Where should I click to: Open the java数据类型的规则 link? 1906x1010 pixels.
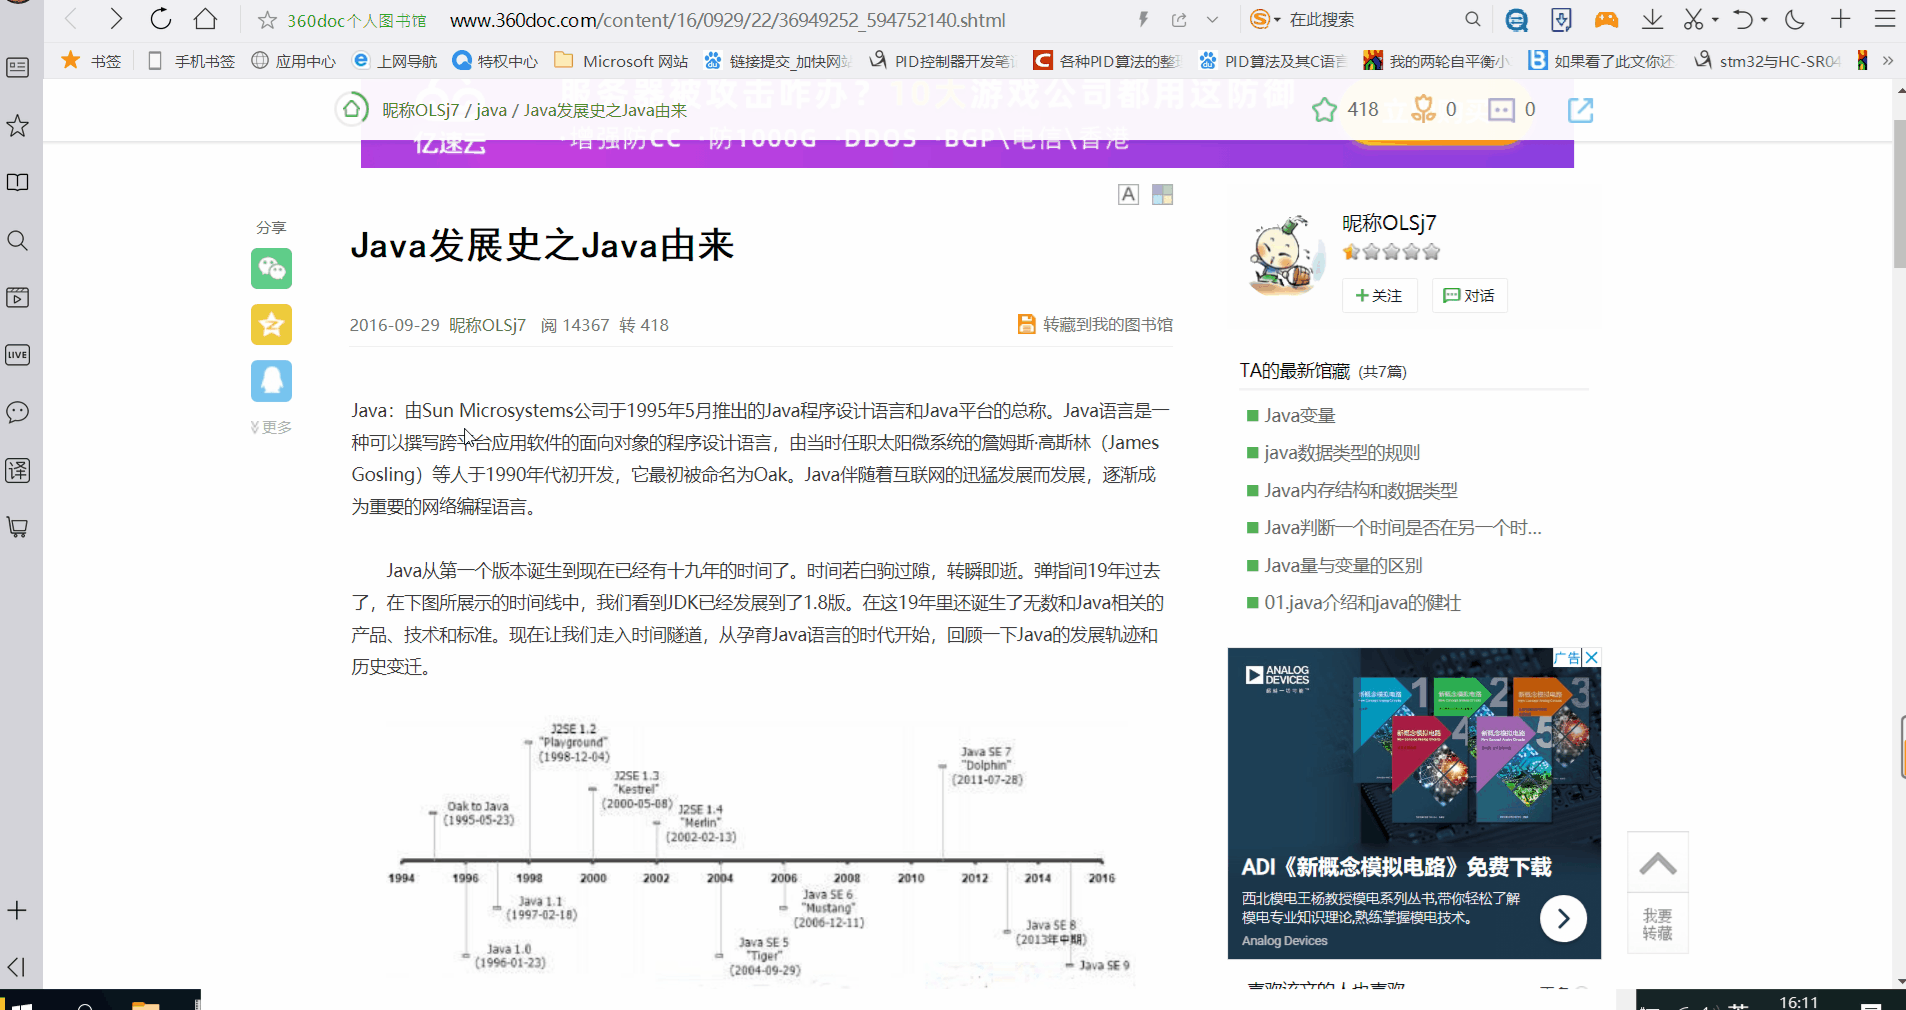(1341, 452)
